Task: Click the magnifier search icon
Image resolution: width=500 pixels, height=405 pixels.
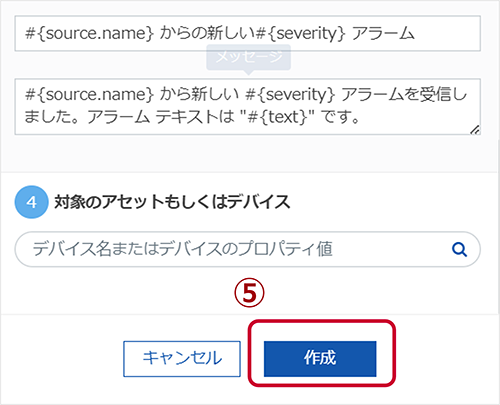Action: point(459,249)
